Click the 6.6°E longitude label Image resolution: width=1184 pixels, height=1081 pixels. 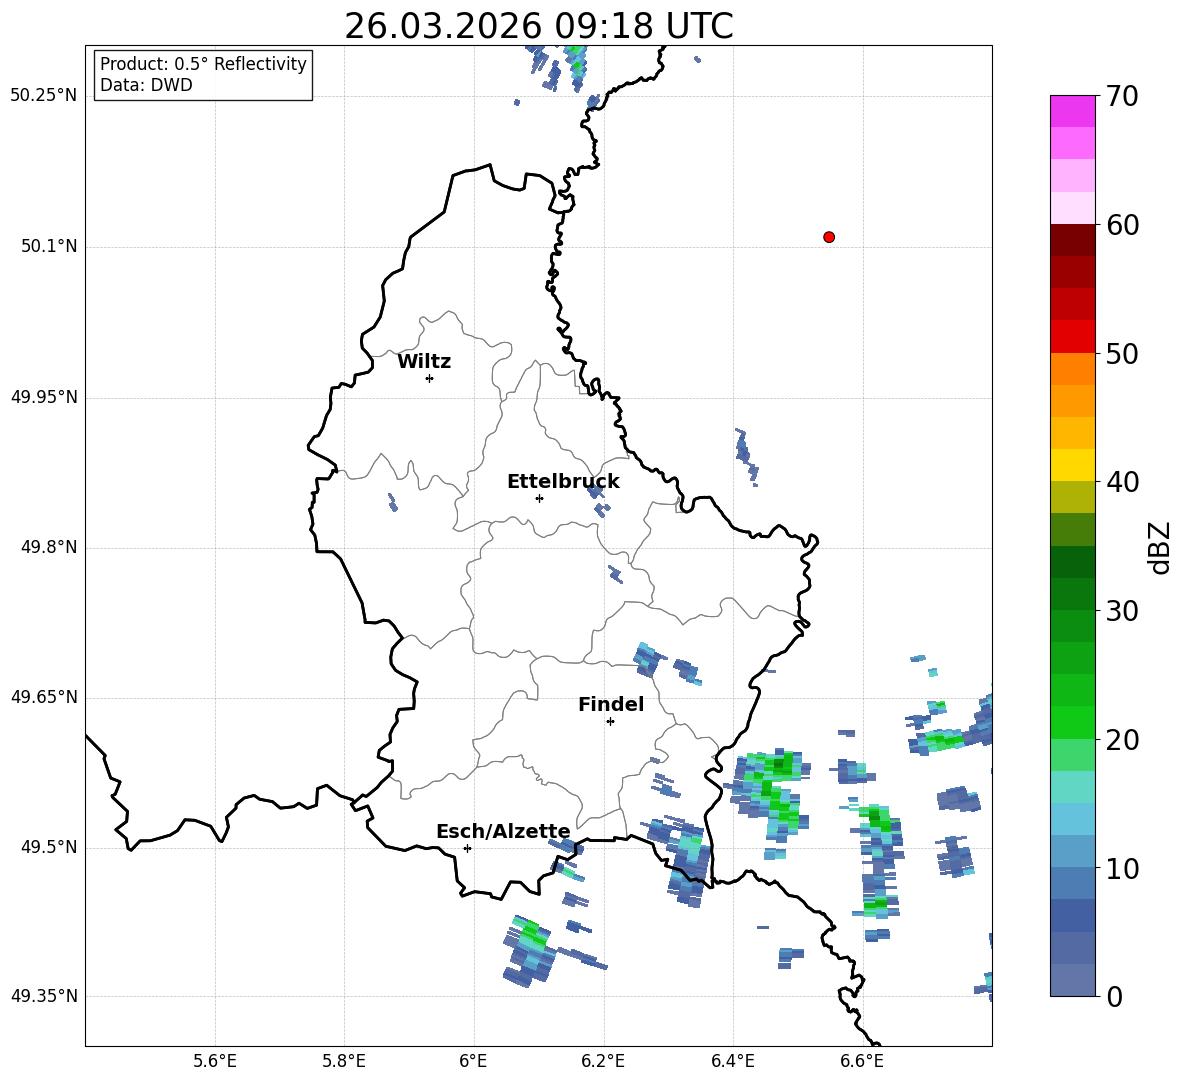(x=862, y=1061)
